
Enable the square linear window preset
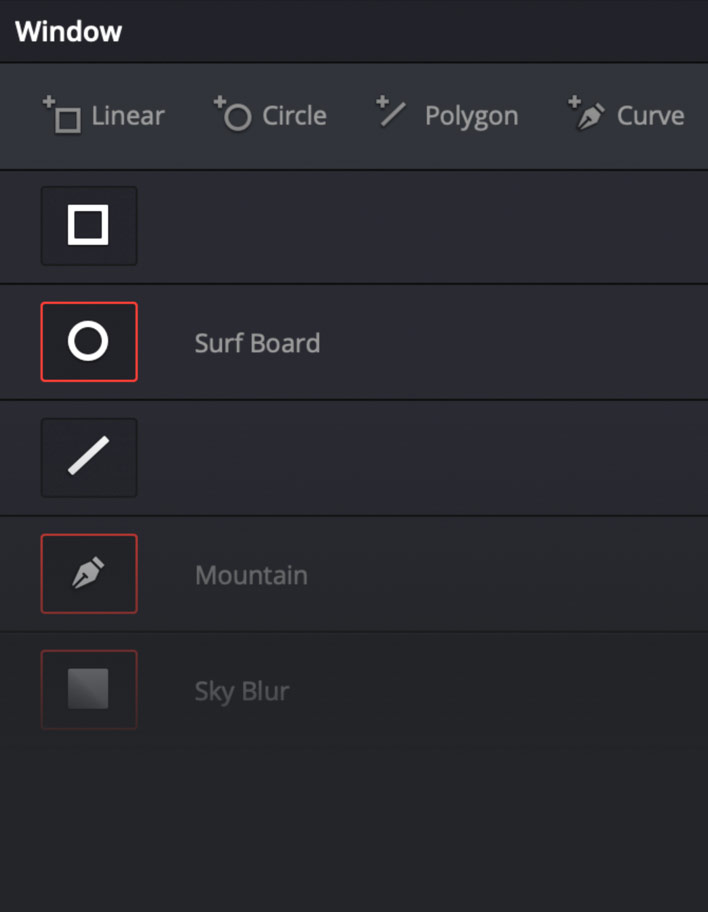[89, 226]
